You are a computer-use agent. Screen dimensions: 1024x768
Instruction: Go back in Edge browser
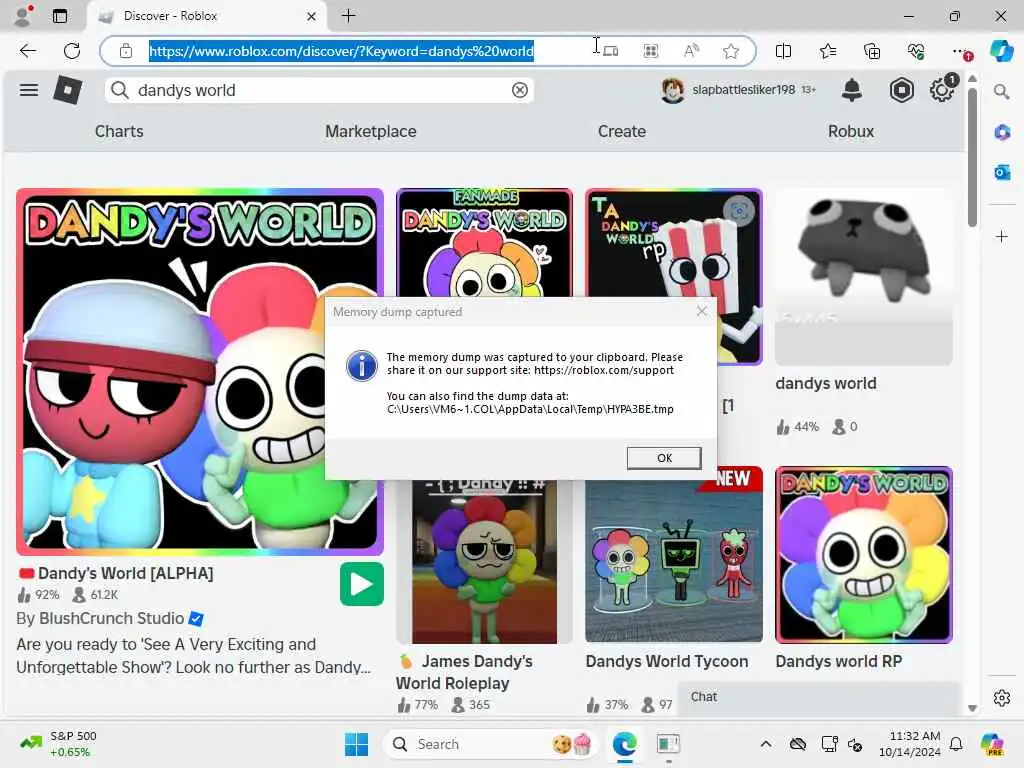coord(27,51)
